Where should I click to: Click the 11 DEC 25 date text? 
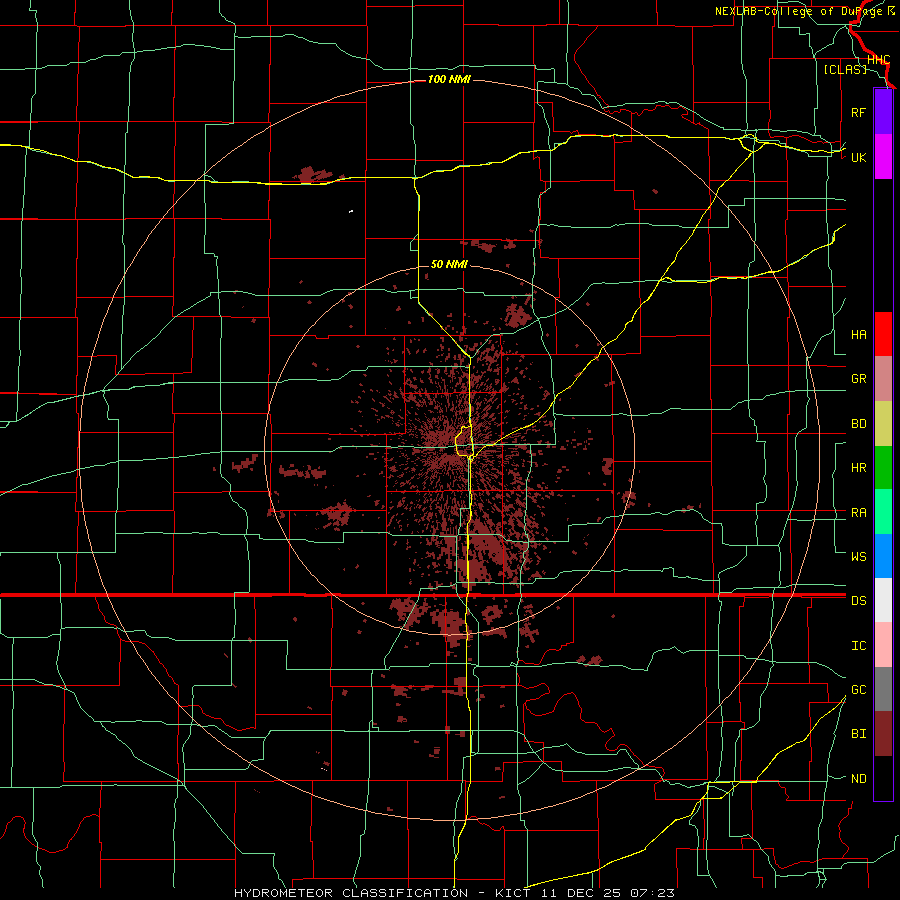pyautogui.click(x=579, y=893)
